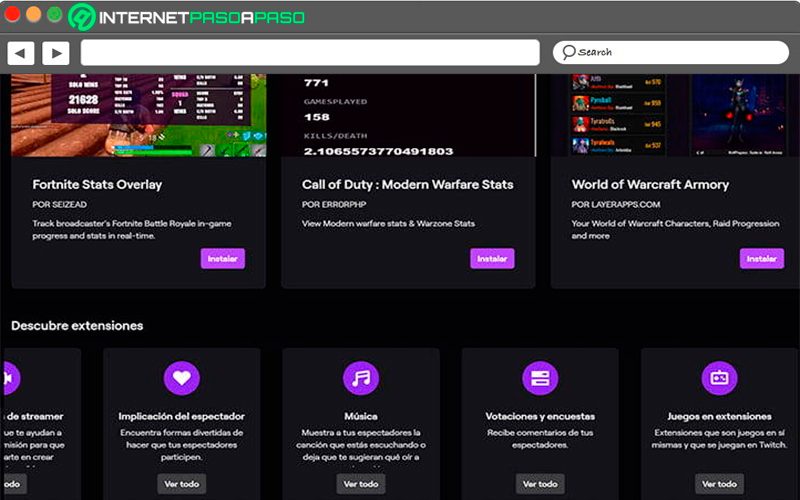Click the heart icon for Implicación del espectador
The width and height of the screenshot is (800, 500).
[182, 378]
